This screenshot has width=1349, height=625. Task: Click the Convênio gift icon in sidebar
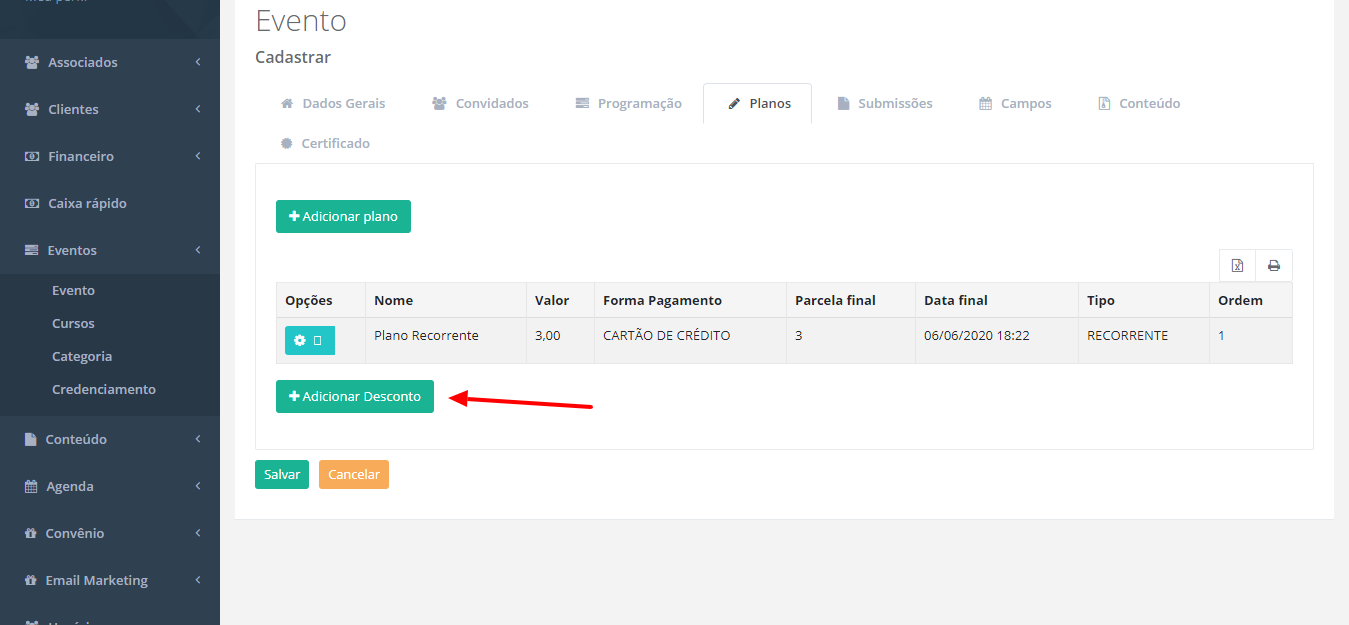30,534
